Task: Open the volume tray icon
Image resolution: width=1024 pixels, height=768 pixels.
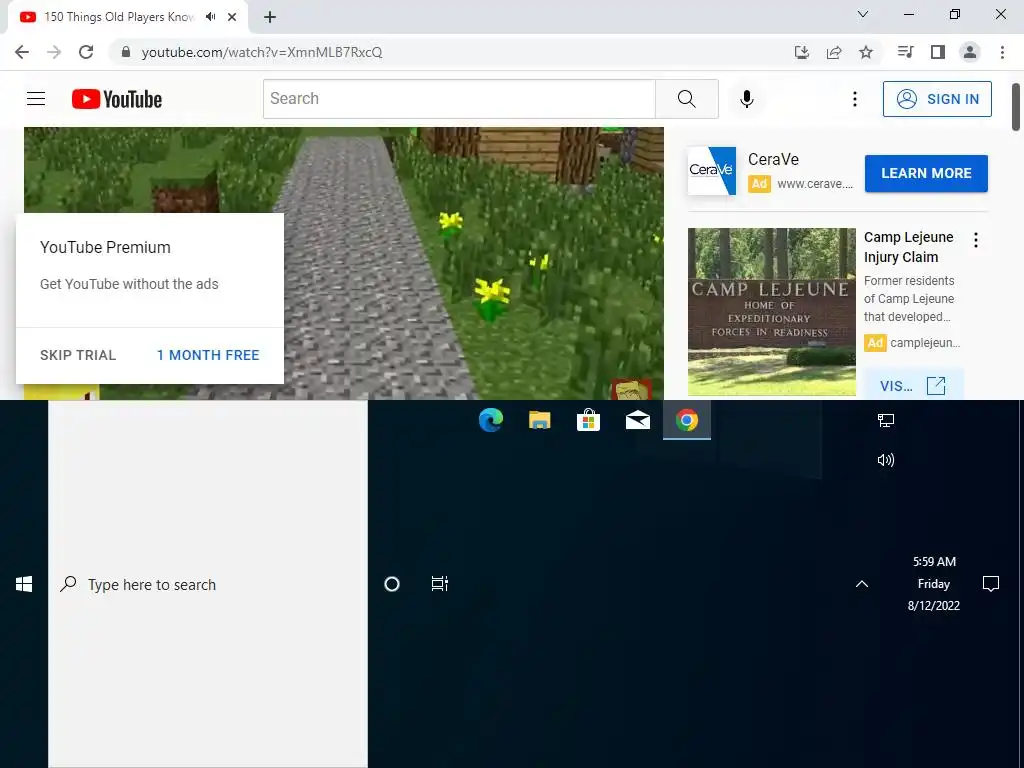Action: point(886,460)
